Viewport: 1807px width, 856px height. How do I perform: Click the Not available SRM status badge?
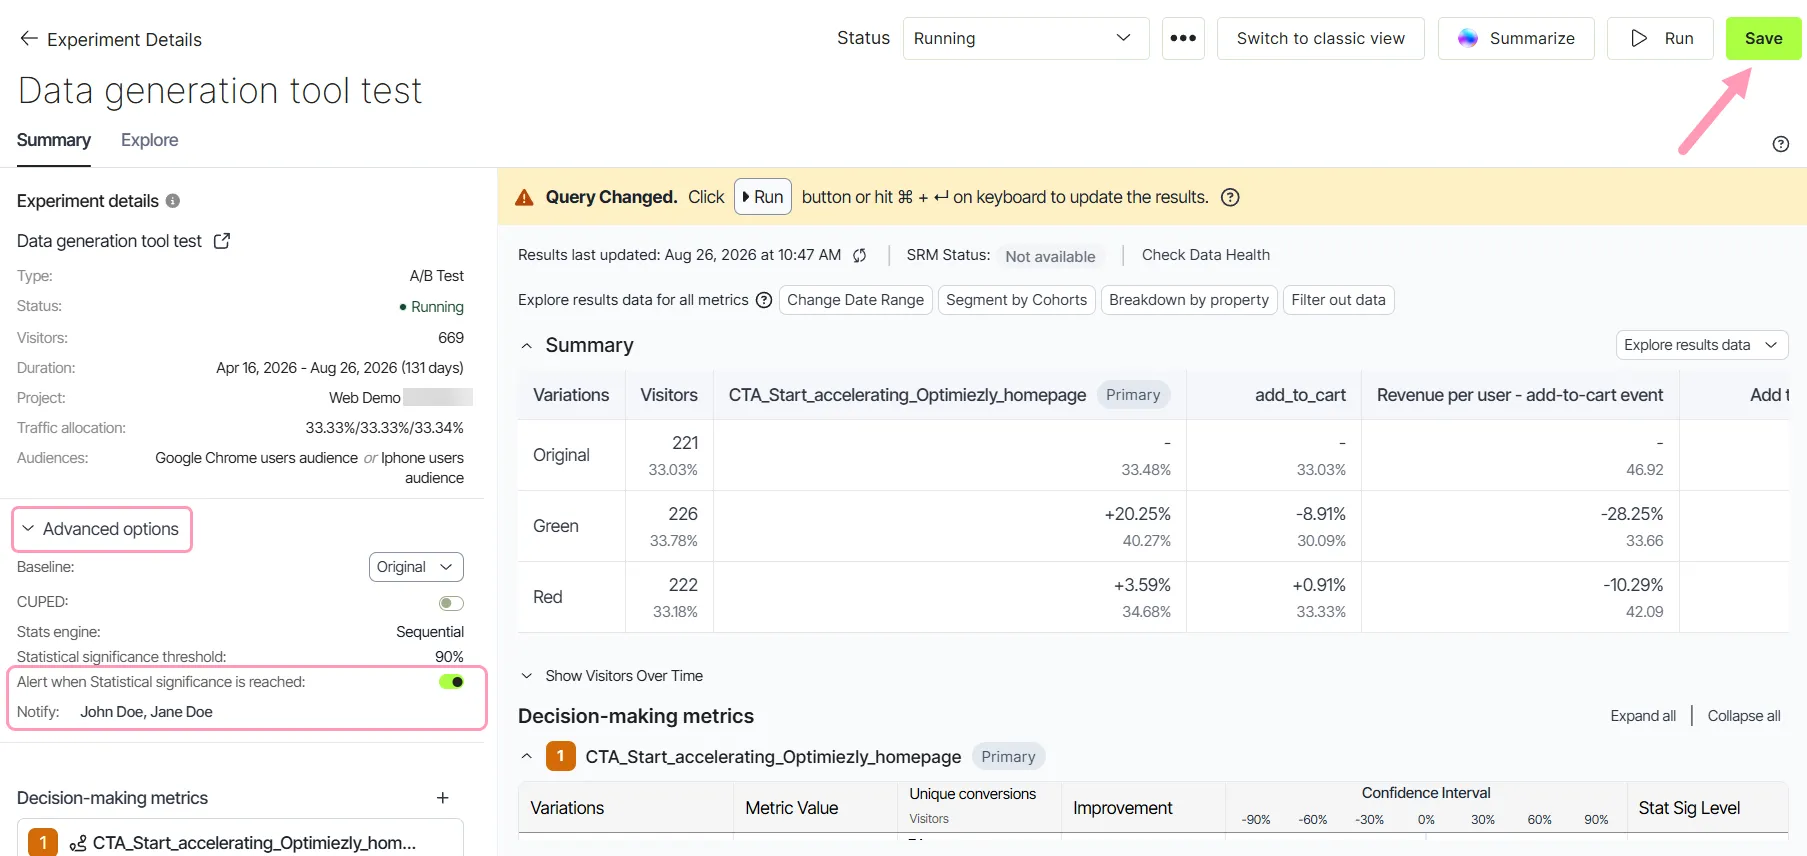coord(1050,257)
